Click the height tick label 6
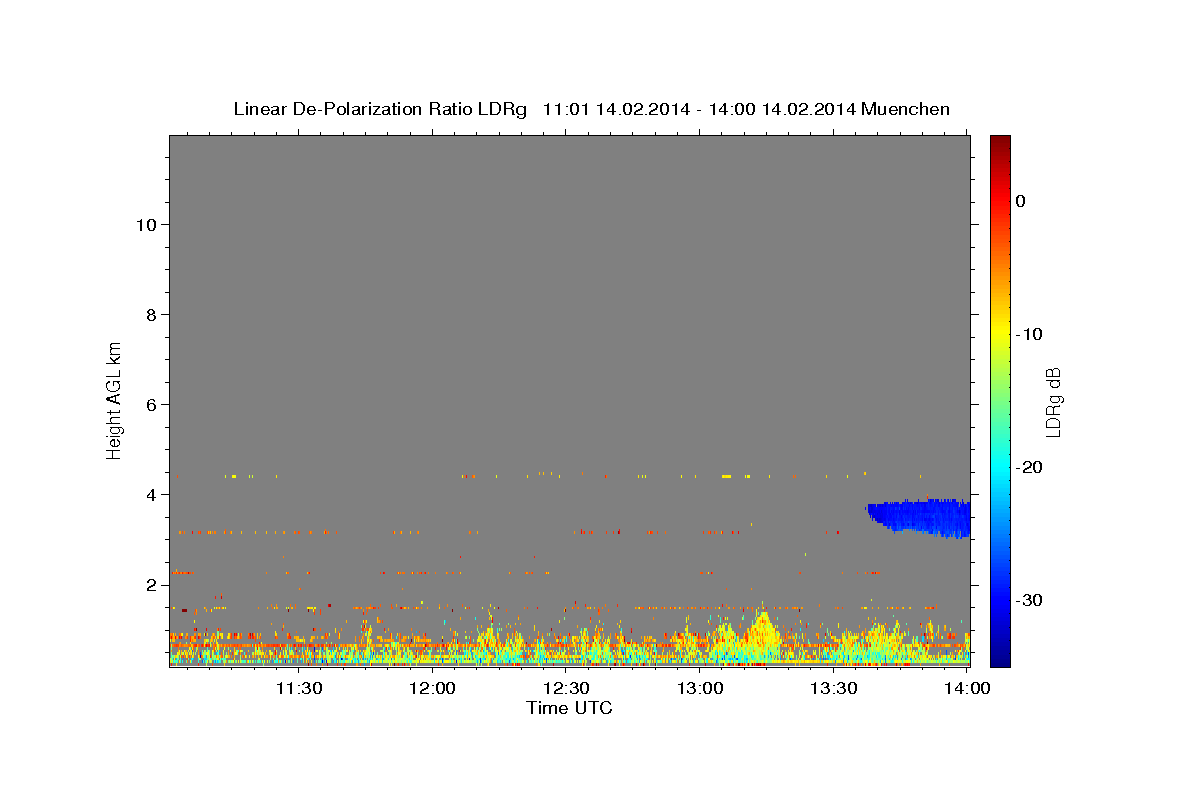This screenshot has width=1200, height=800. (151, 404)
